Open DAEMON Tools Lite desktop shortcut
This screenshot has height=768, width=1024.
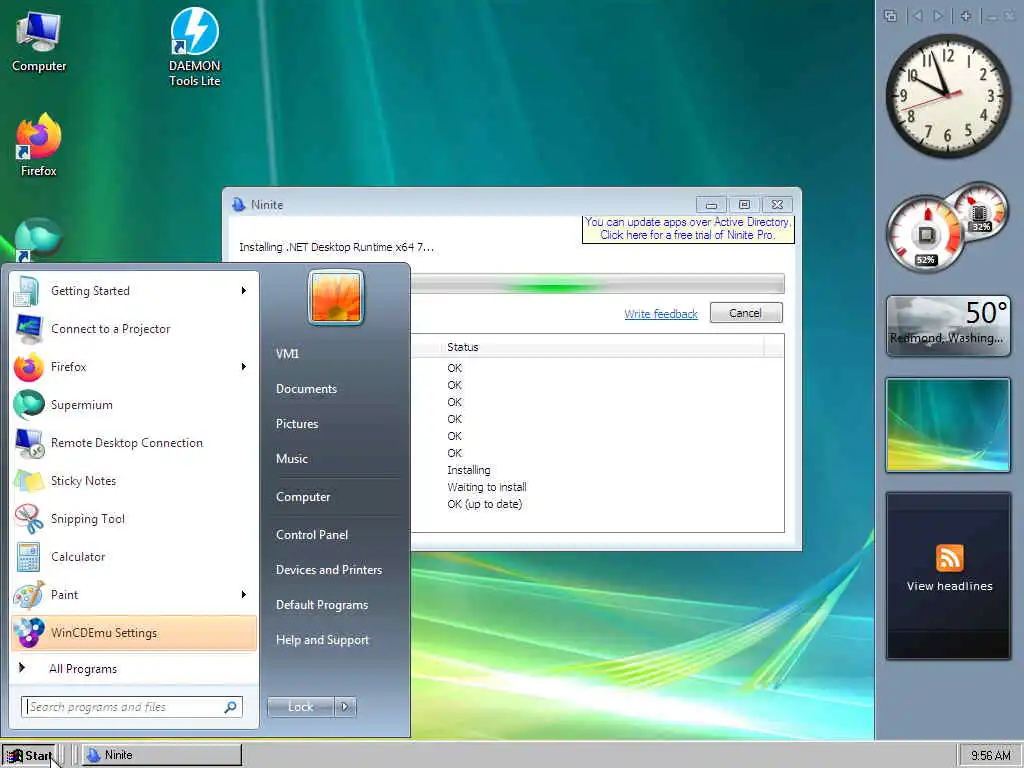pos(195,47)
